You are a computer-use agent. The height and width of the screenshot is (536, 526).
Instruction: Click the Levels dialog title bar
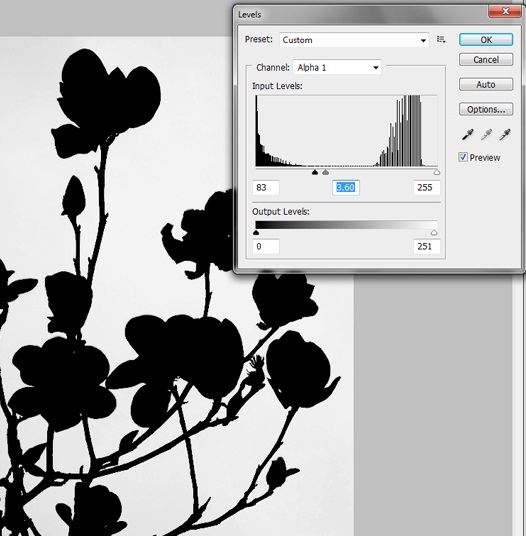click(362, 14)
